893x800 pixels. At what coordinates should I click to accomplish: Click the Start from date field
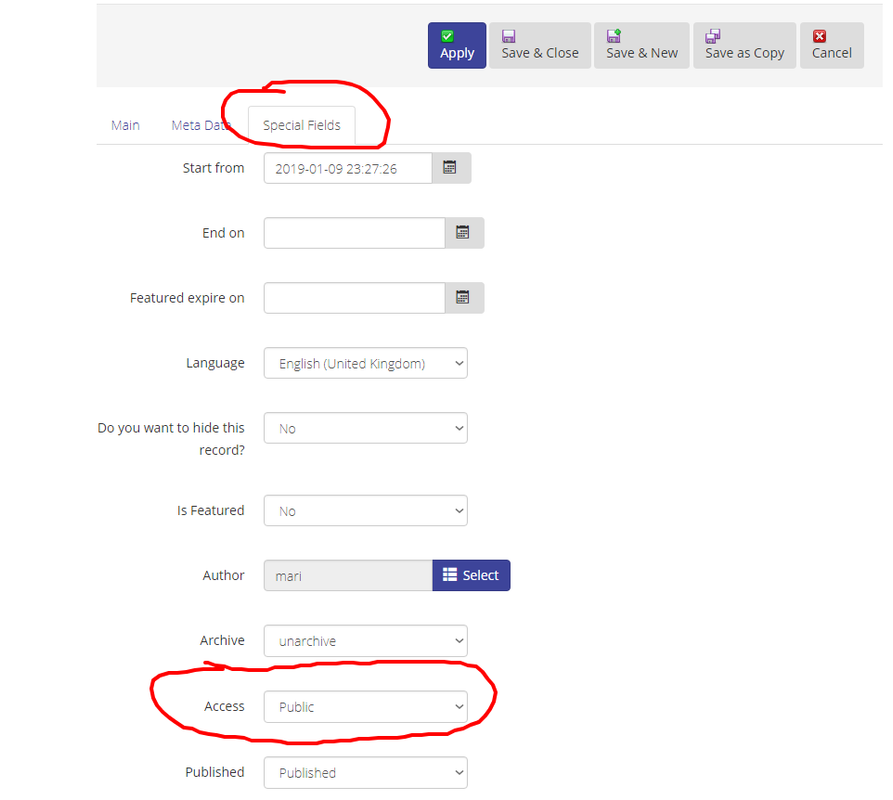click(x=348, y=168)
